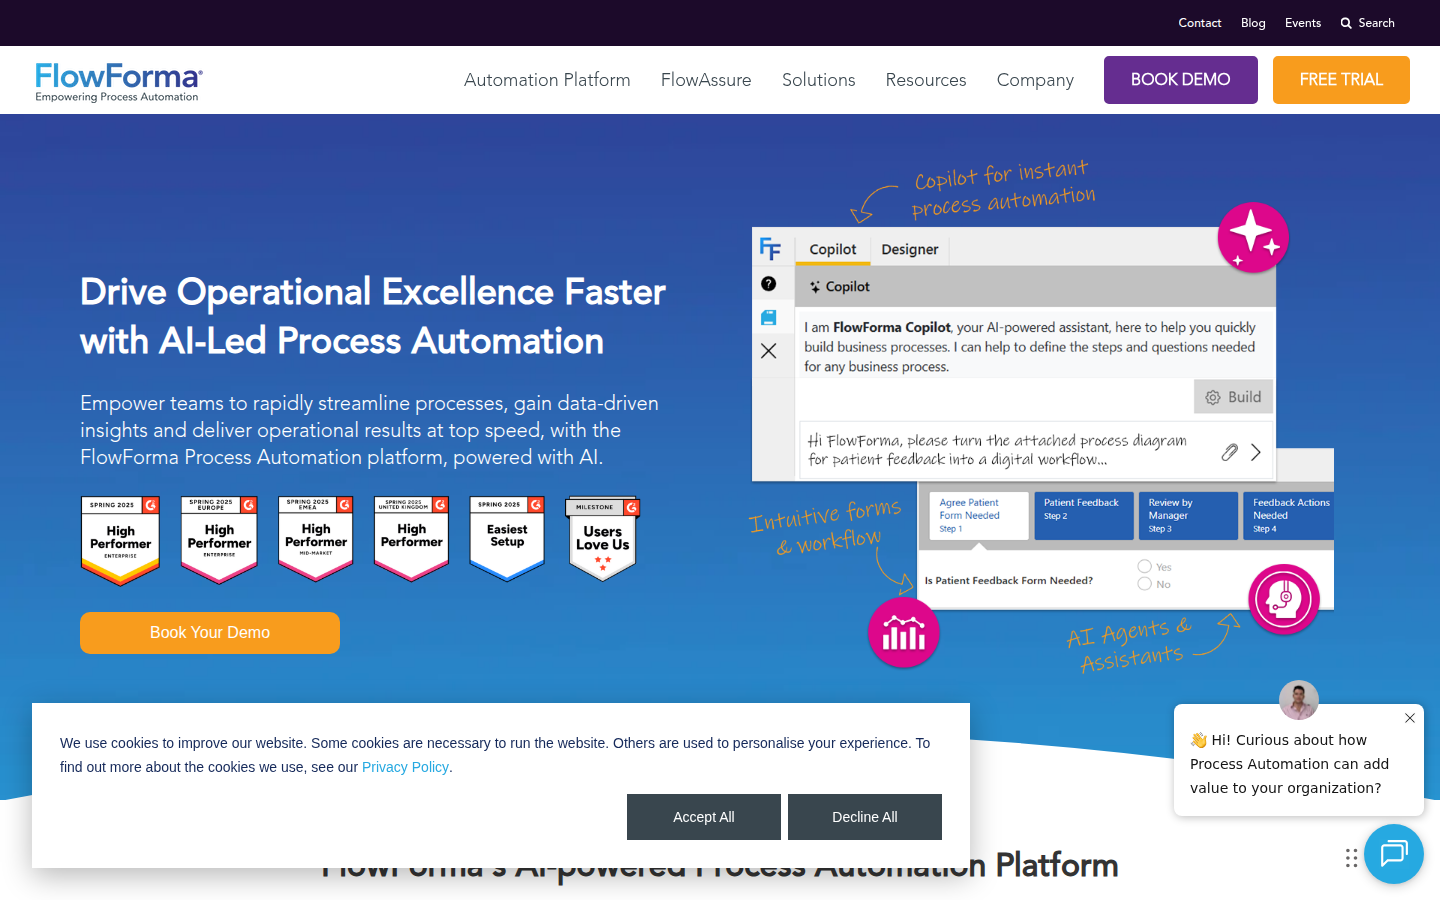Start the FREE TRIAL
This screenshot has width=1440, height=900.
[1340, 80]
